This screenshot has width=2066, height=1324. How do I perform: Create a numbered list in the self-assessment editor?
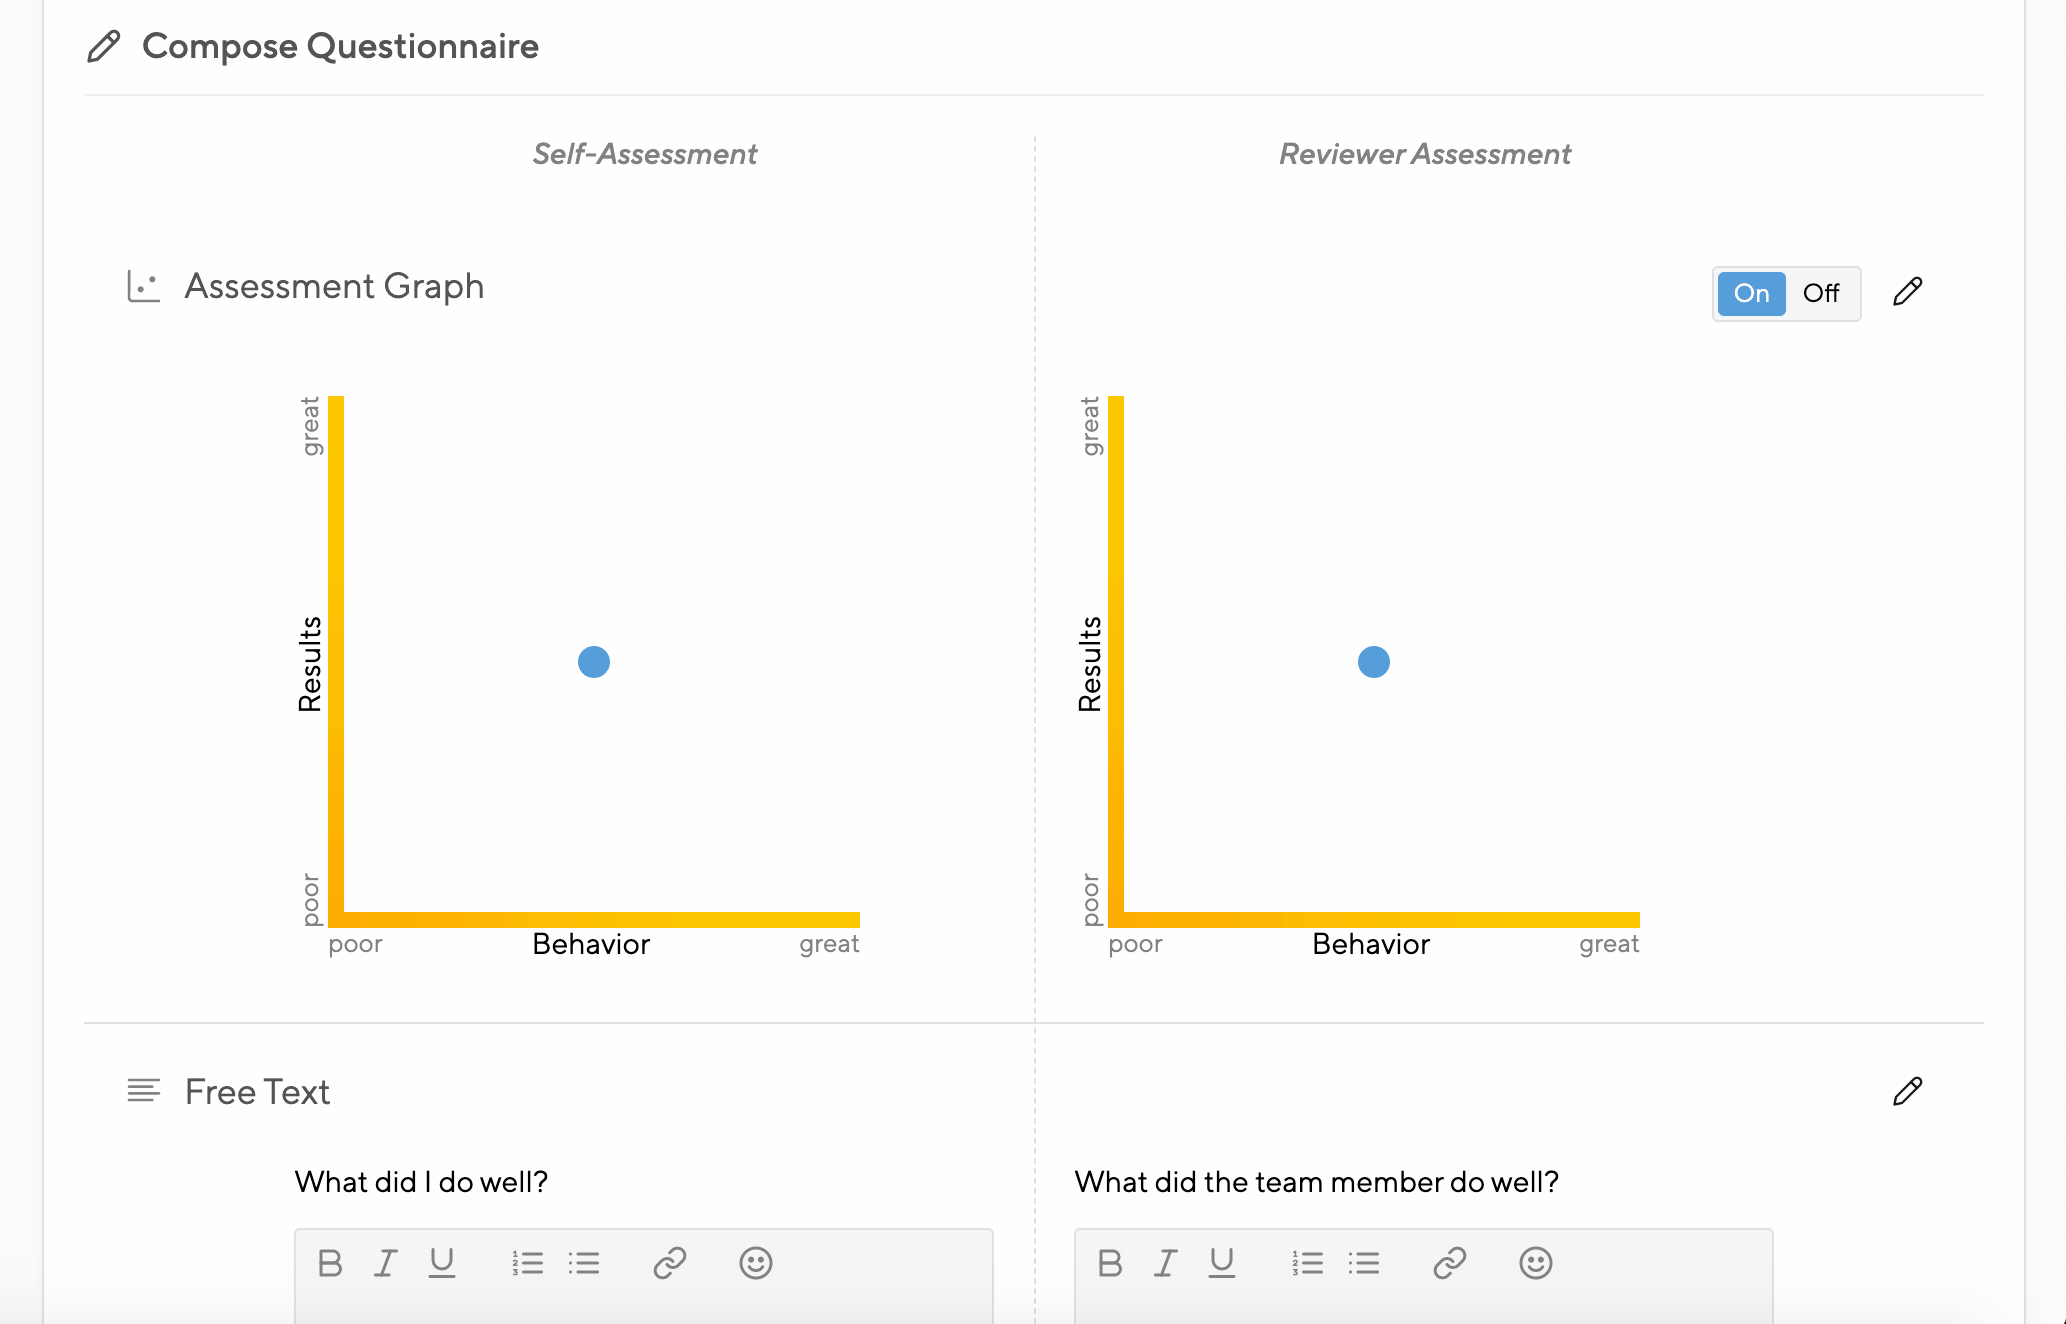click(x=527, y=1263)
